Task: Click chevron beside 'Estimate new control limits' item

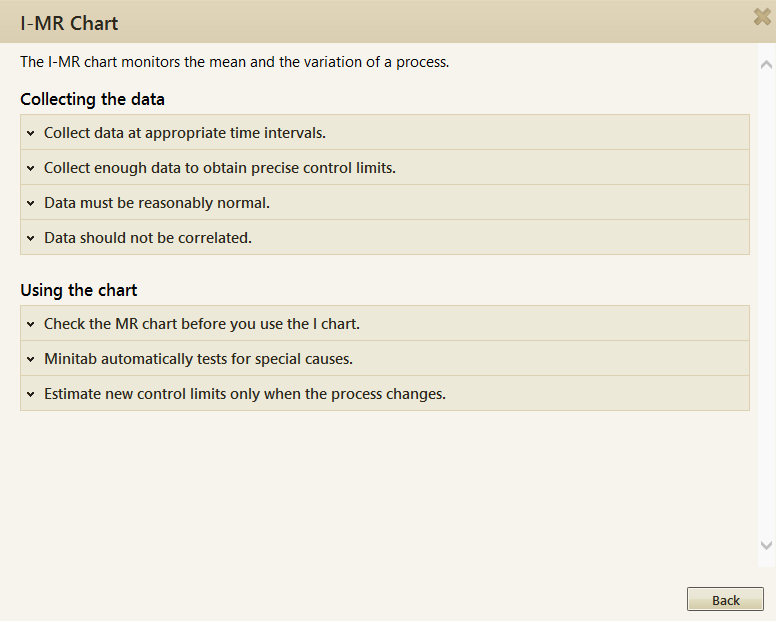Action: (31, 394)
